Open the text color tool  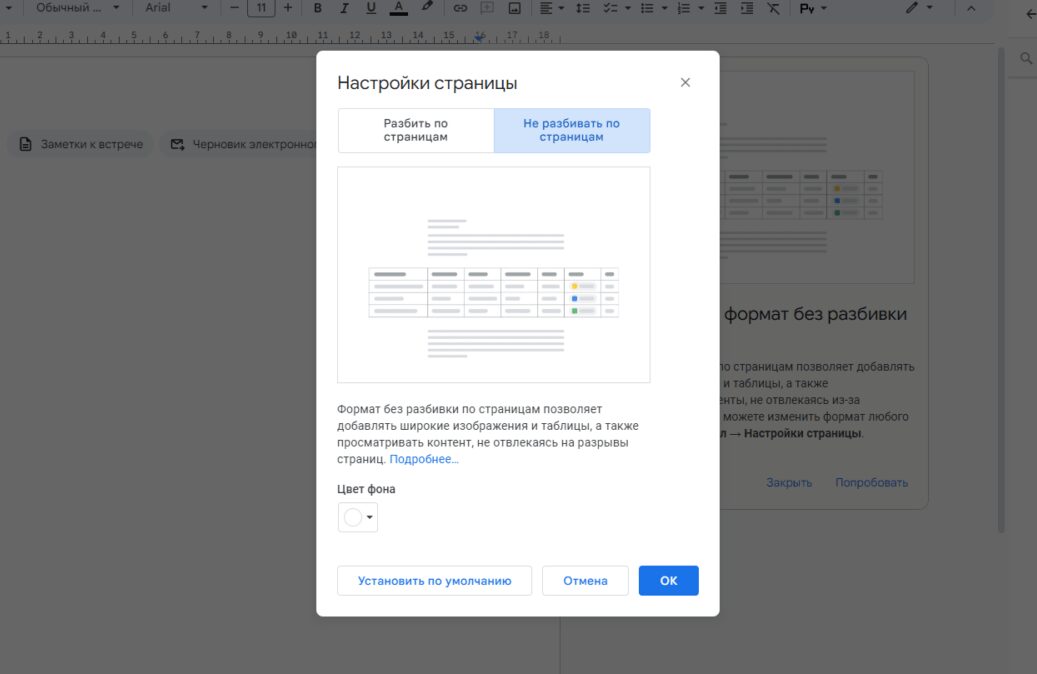[398, 9]
